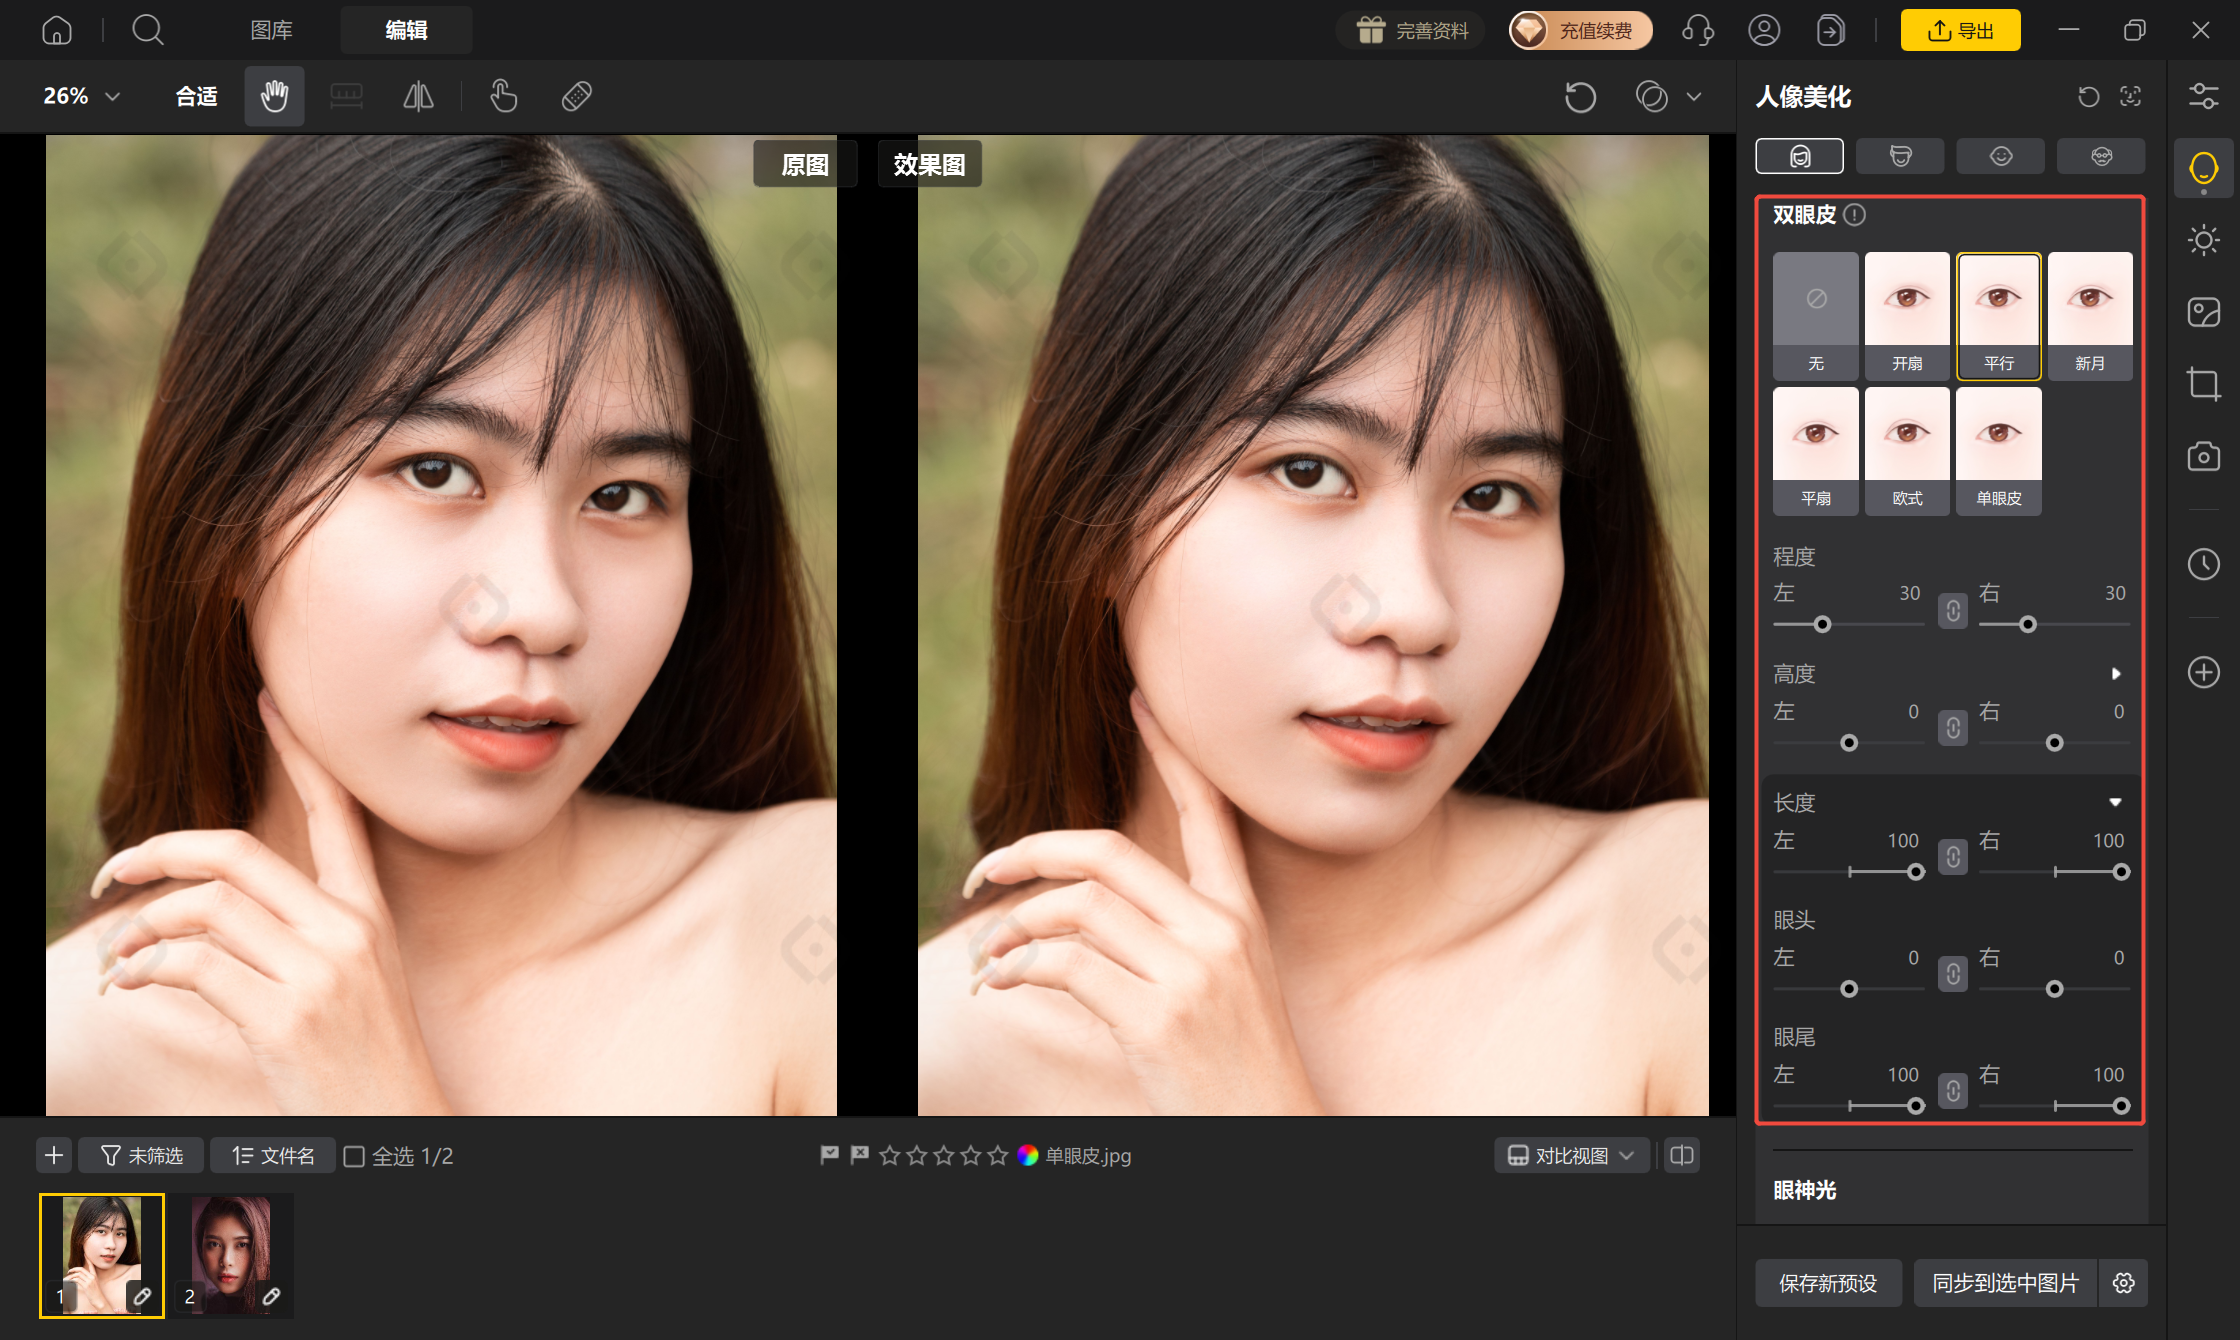
Task: Open the 26% zoom dropdown
Action: 82,96
